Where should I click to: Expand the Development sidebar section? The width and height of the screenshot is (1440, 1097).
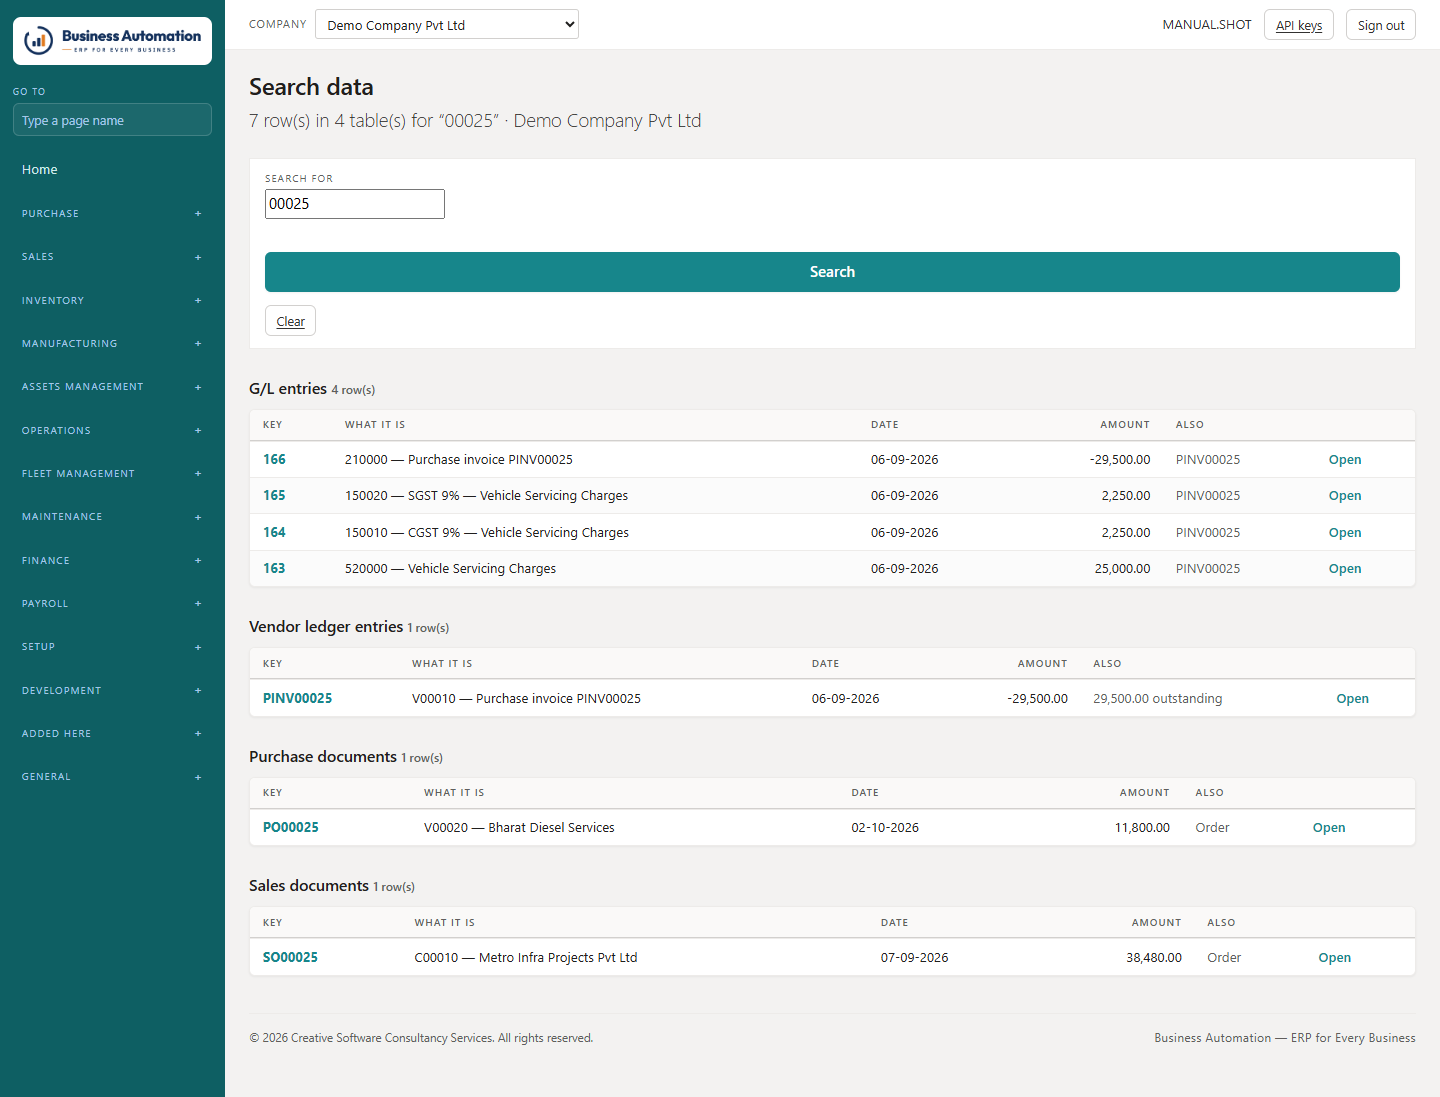[x=112, y=690]
